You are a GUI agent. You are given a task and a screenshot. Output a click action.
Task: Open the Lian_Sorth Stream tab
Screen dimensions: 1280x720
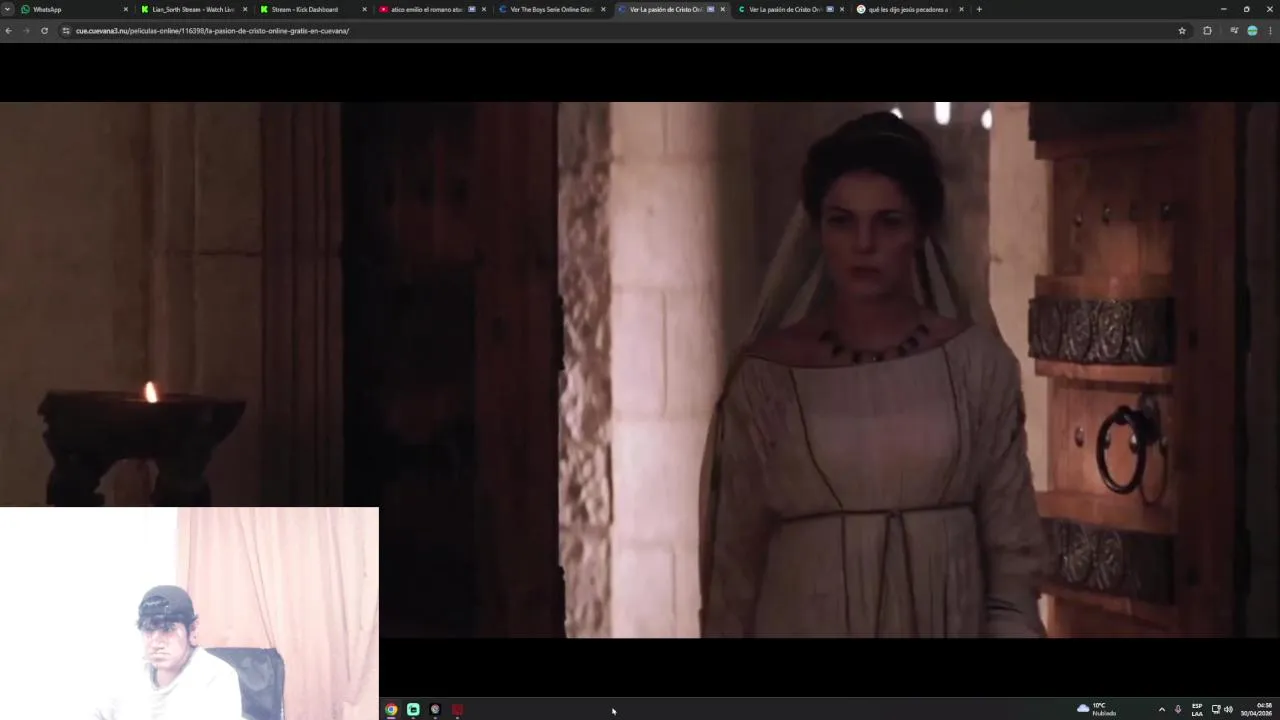tap(194, 9)
